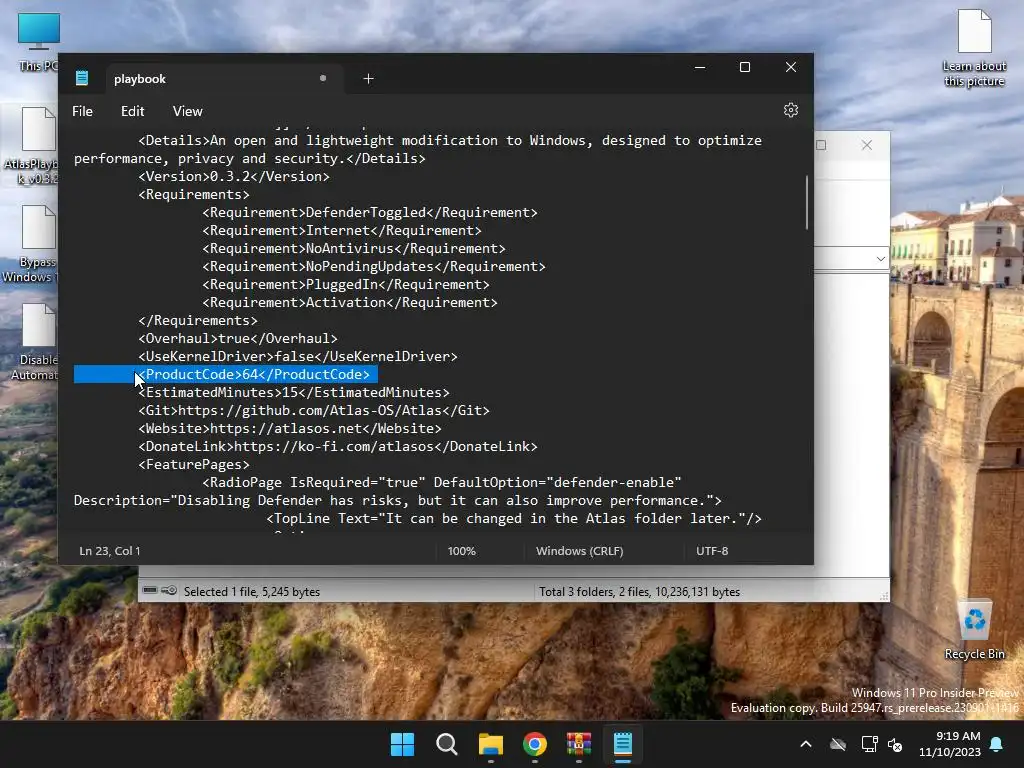
Task: Open the notification bell
Action: [997, 744]
